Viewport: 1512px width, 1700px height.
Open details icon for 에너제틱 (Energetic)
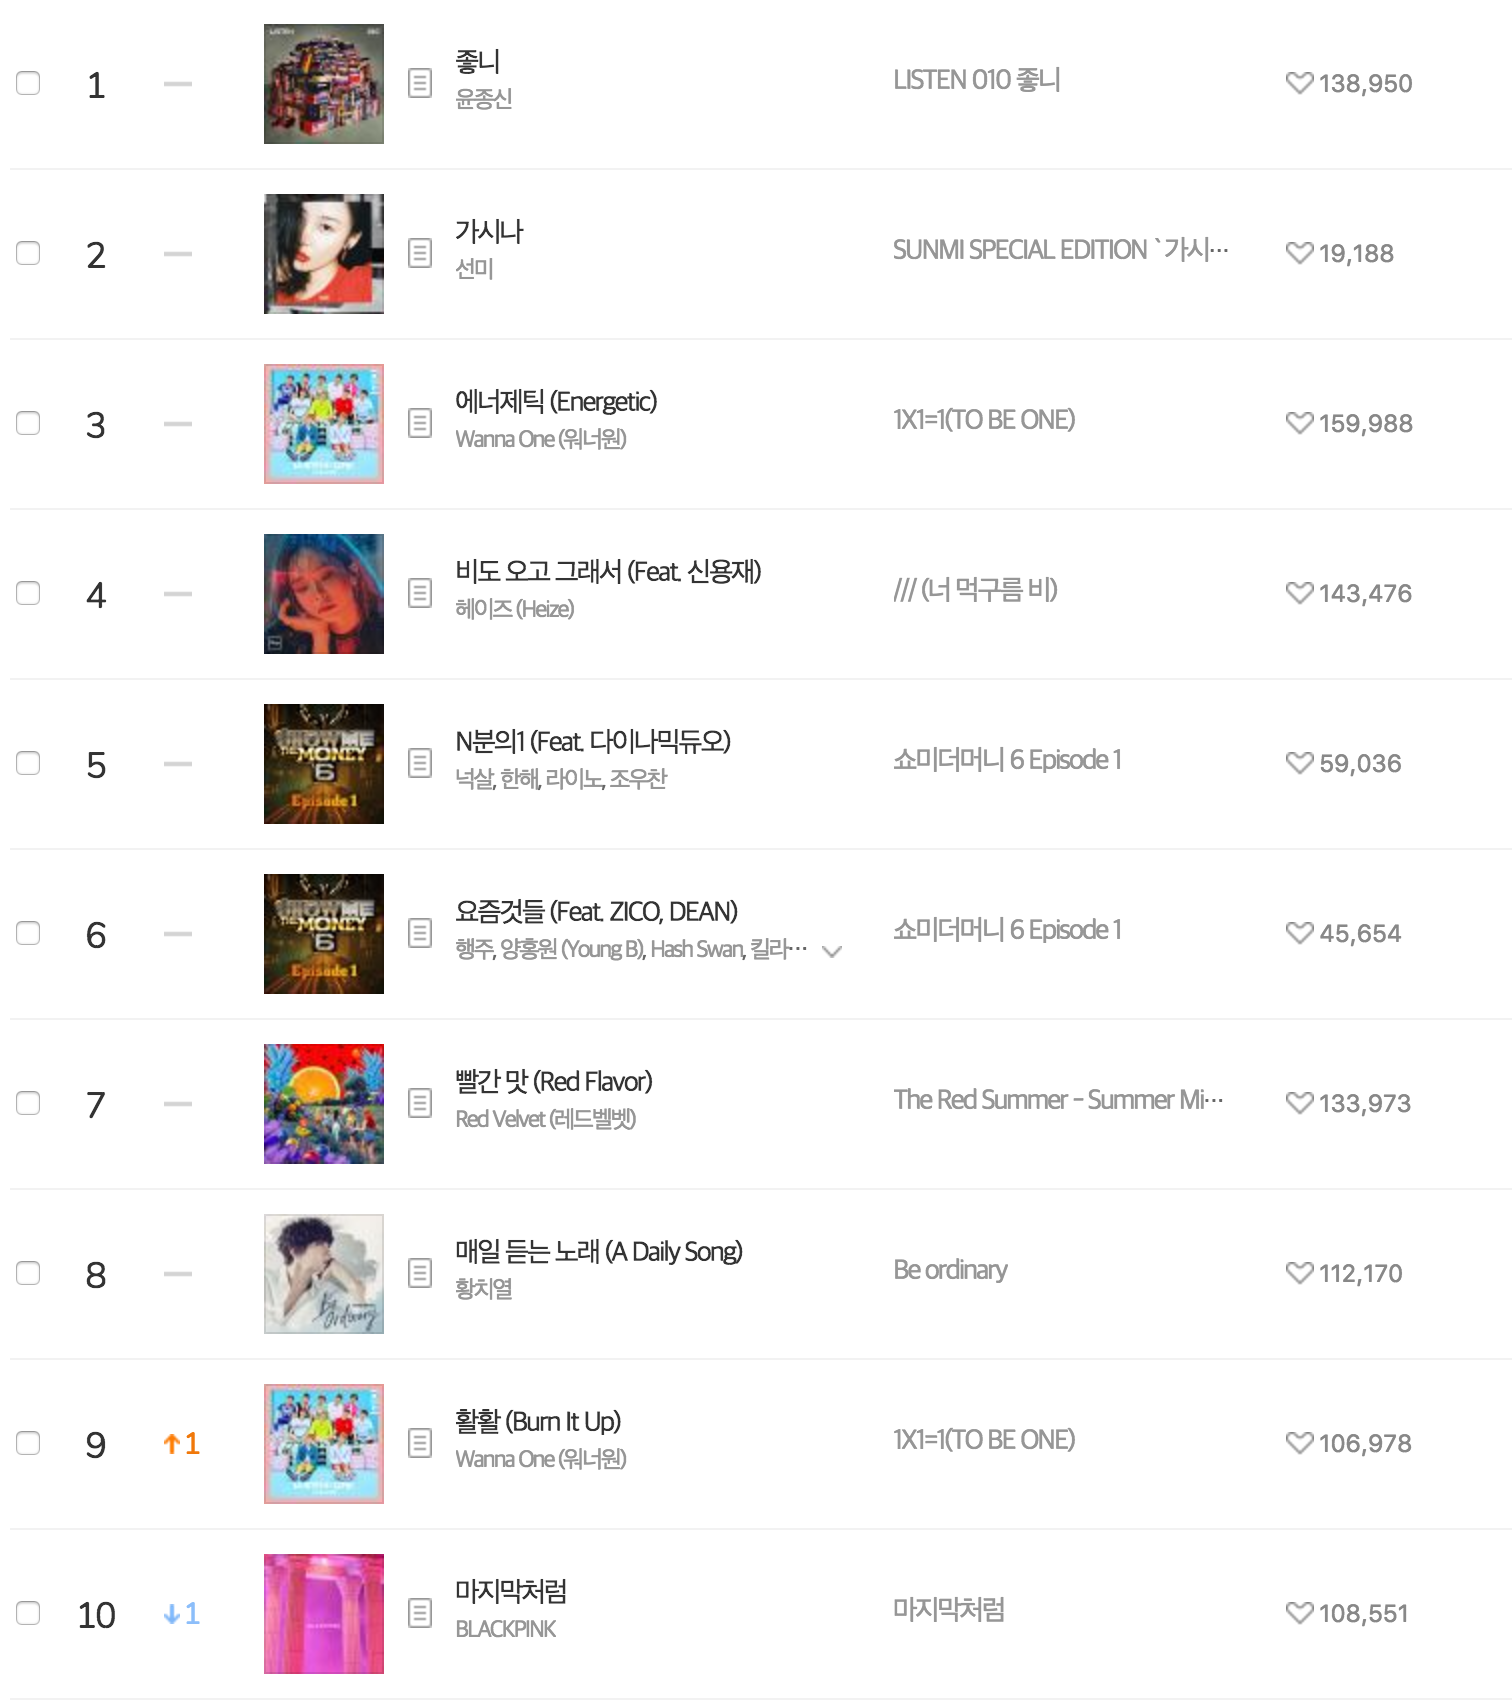click(x=420, y=424)
